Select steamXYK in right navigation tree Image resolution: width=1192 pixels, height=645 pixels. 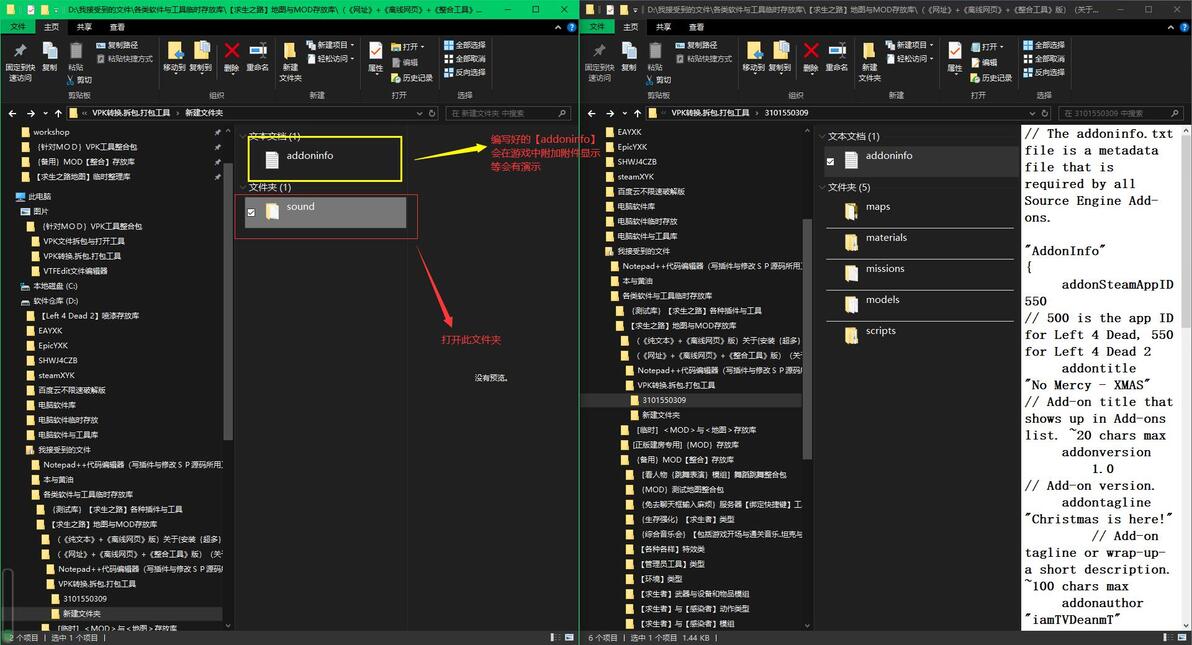click(x=636, y=176)
